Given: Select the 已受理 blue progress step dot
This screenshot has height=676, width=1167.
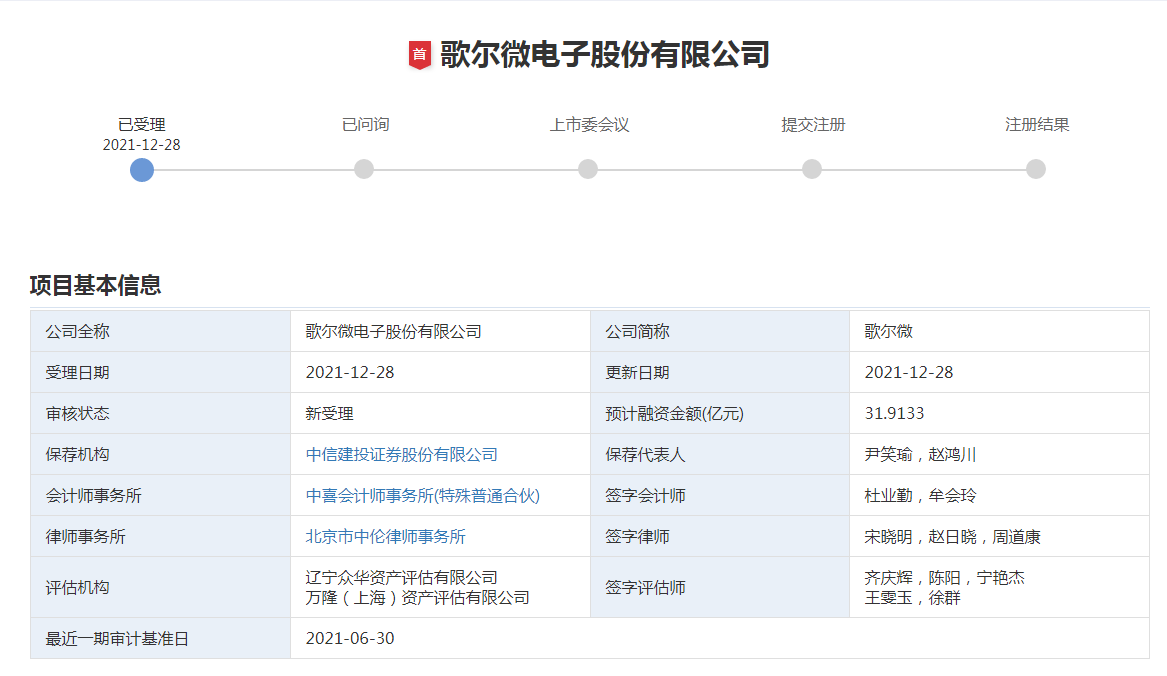Looking at the screenshot, I should coord(142,169).
